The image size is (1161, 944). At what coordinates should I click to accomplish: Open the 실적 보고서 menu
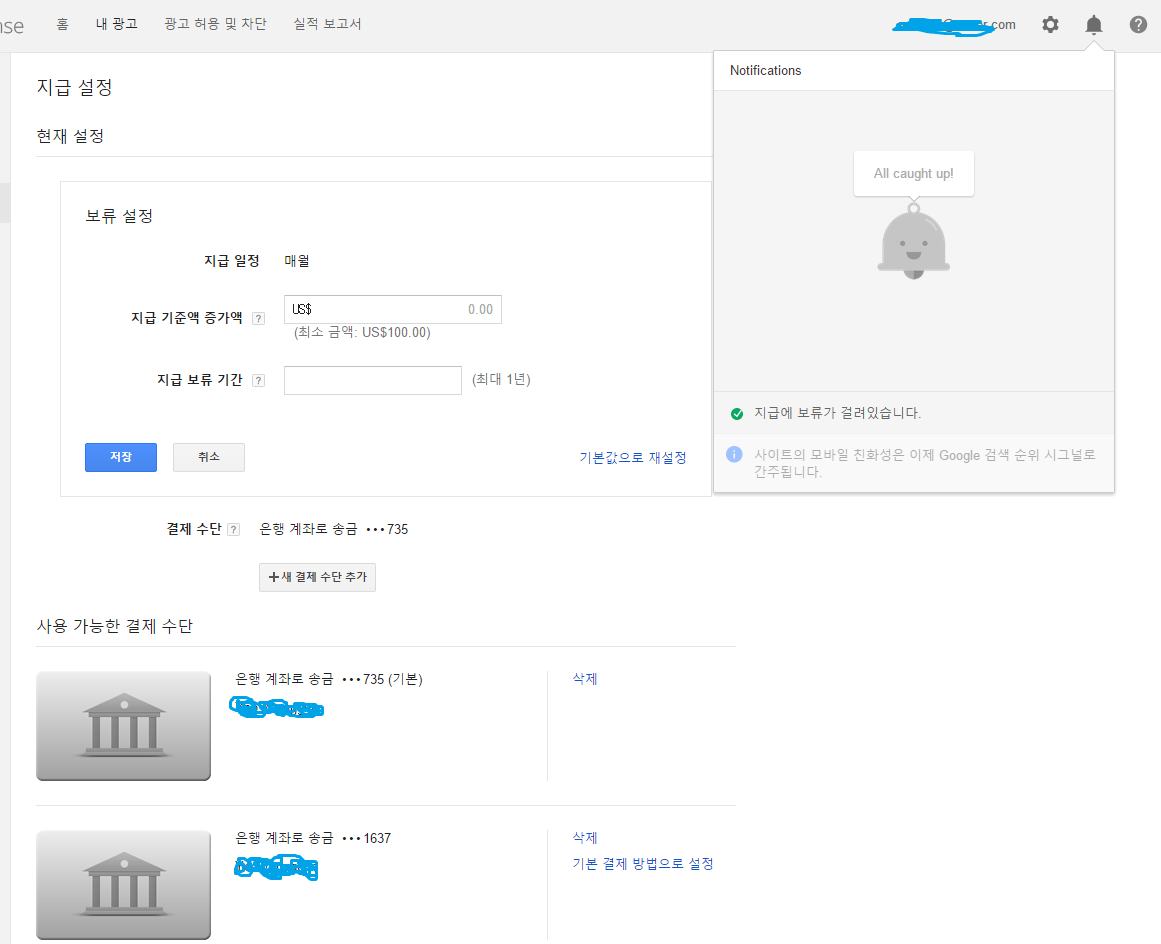[327, 24]
